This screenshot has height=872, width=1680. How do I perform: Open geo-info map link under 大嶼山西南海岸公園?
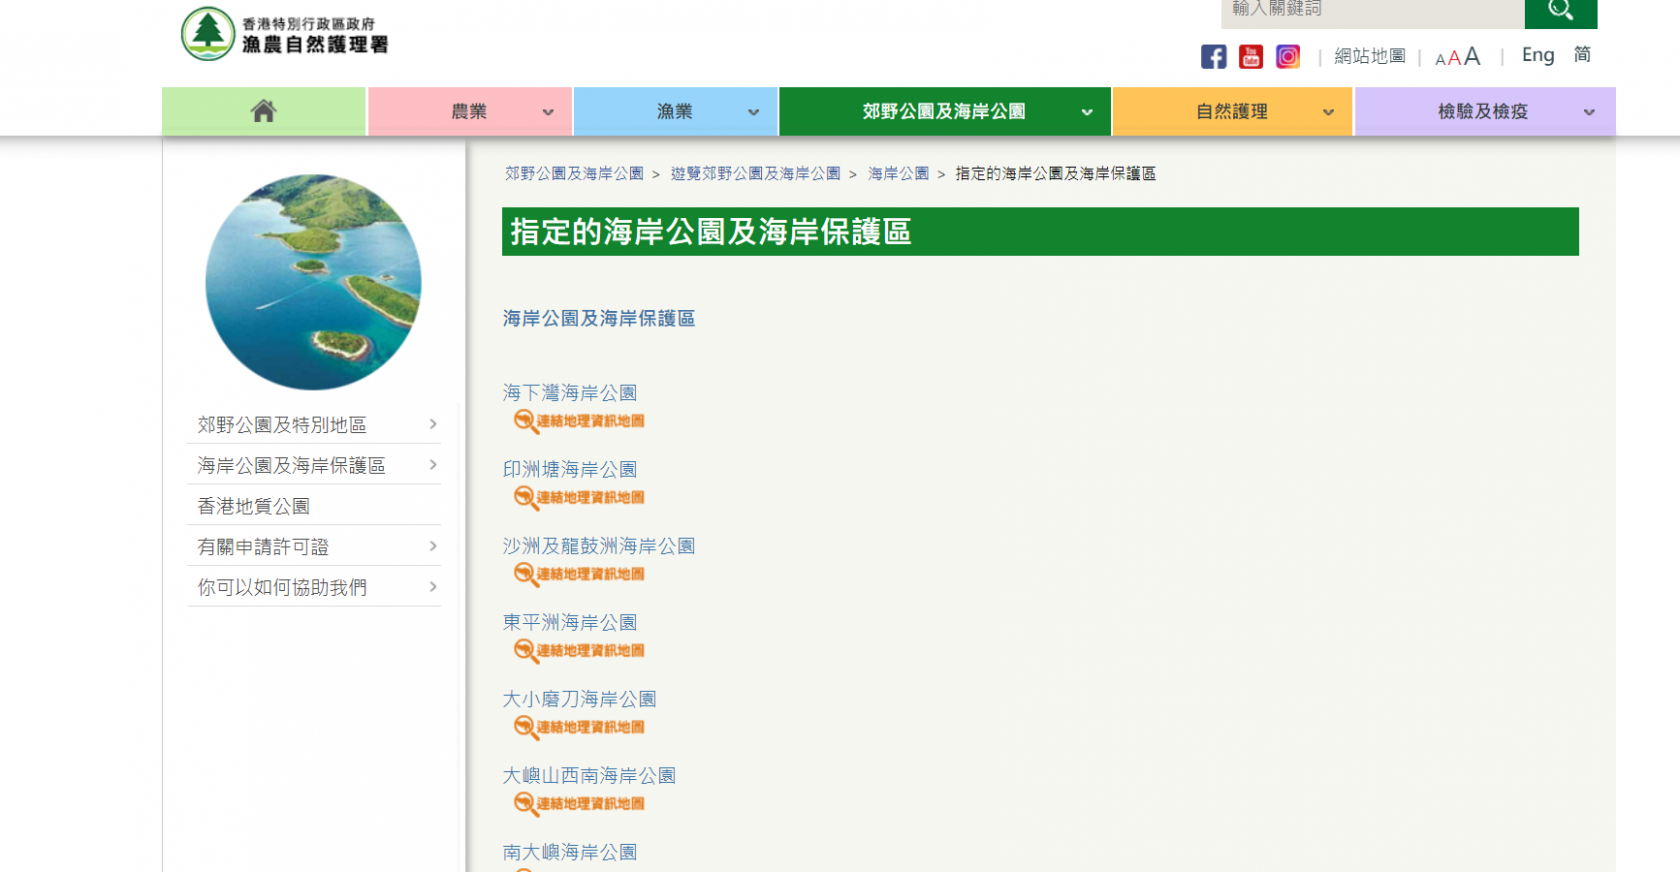coord(579,803)
